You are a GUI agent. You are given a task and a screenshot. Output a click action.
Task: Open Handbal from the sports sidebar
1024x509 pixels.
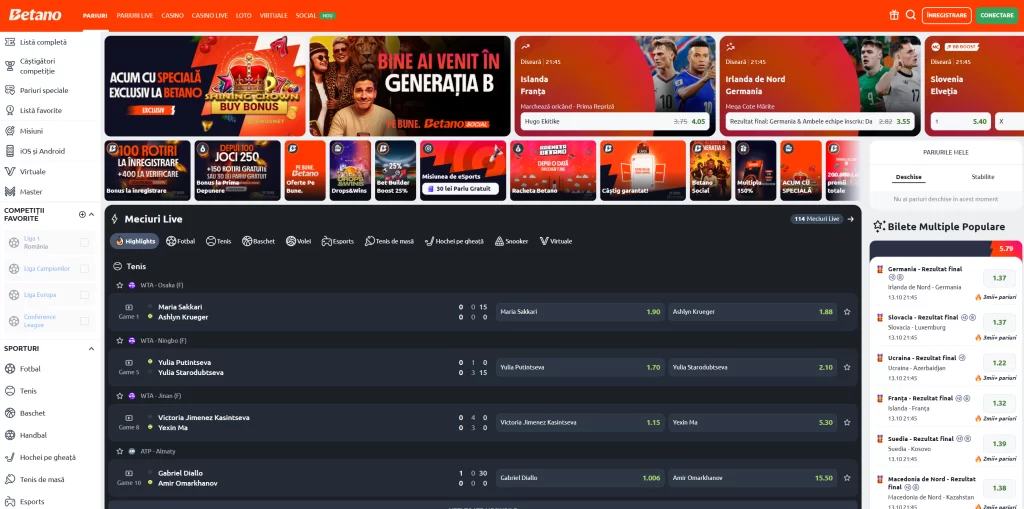(x=33, y=435)
